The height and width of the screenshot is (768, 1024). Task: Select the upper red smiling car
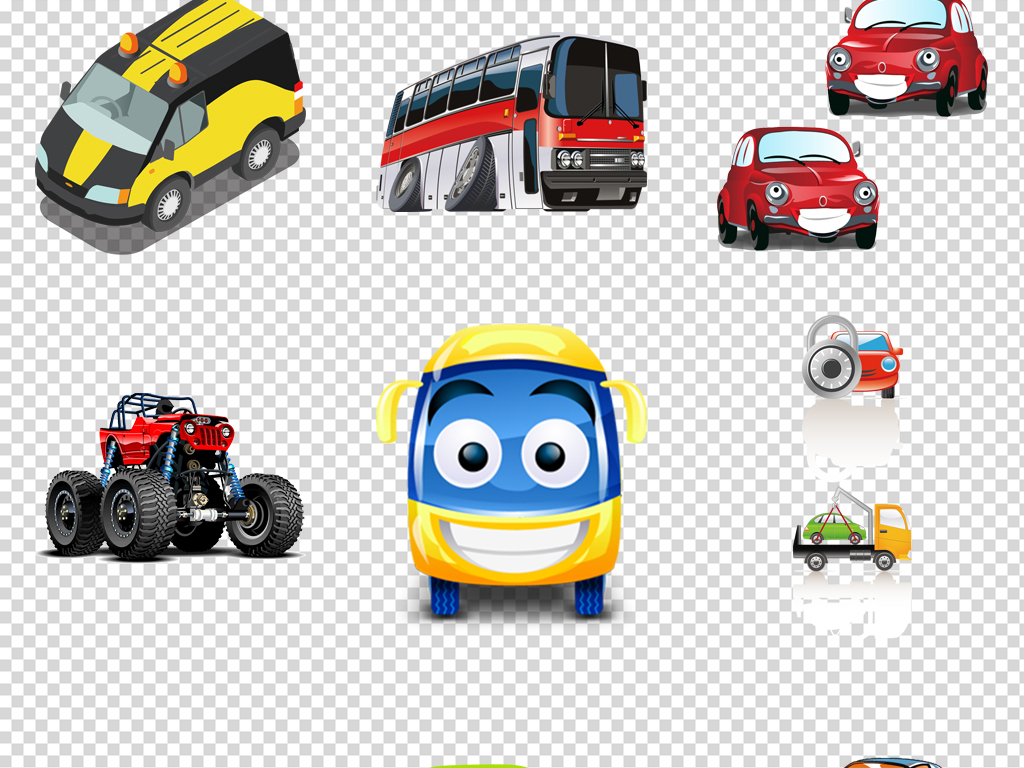point(906,55)
